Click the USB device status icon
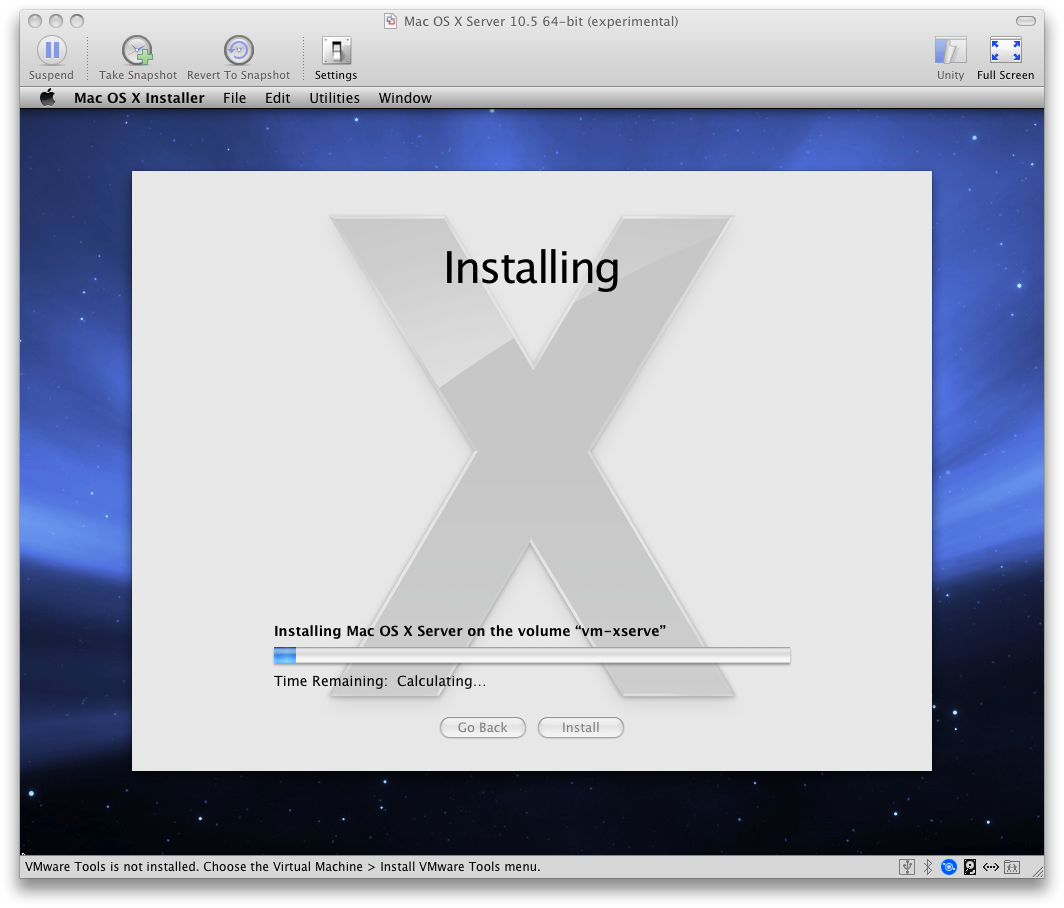Screen dimensions: 1064x908 tap(907, 867)
